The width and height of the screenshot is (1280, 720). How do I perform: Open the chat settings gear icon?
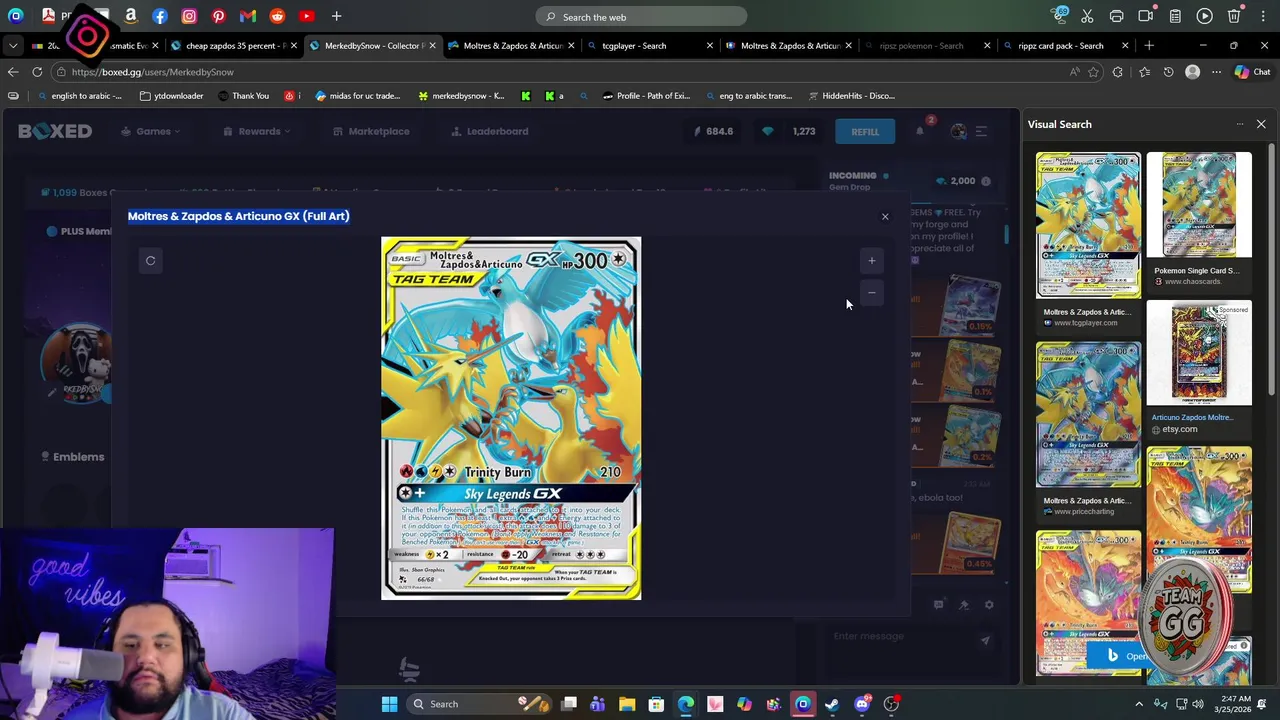[x=988, y=604]
